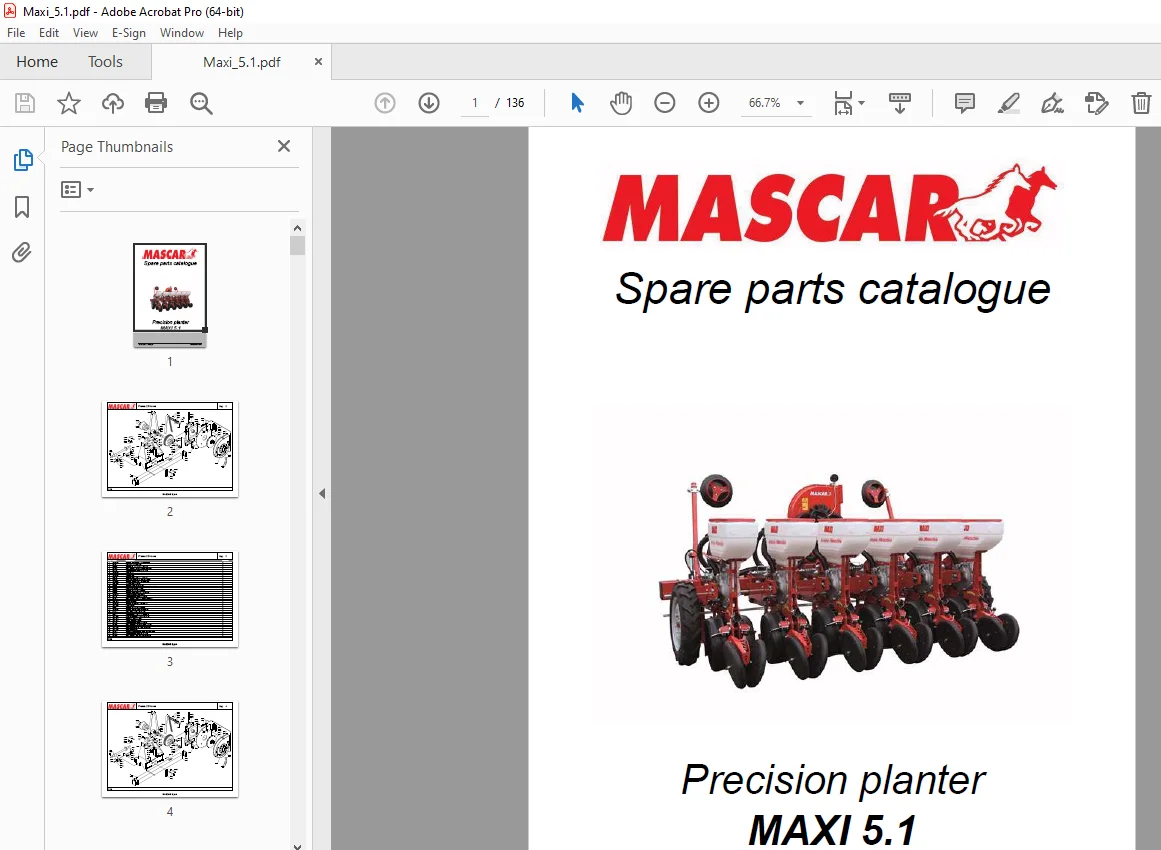Switch to the Tools tab
This screenshot has height=850, width=1161.
pyautogui.click(x=105, y=61)
